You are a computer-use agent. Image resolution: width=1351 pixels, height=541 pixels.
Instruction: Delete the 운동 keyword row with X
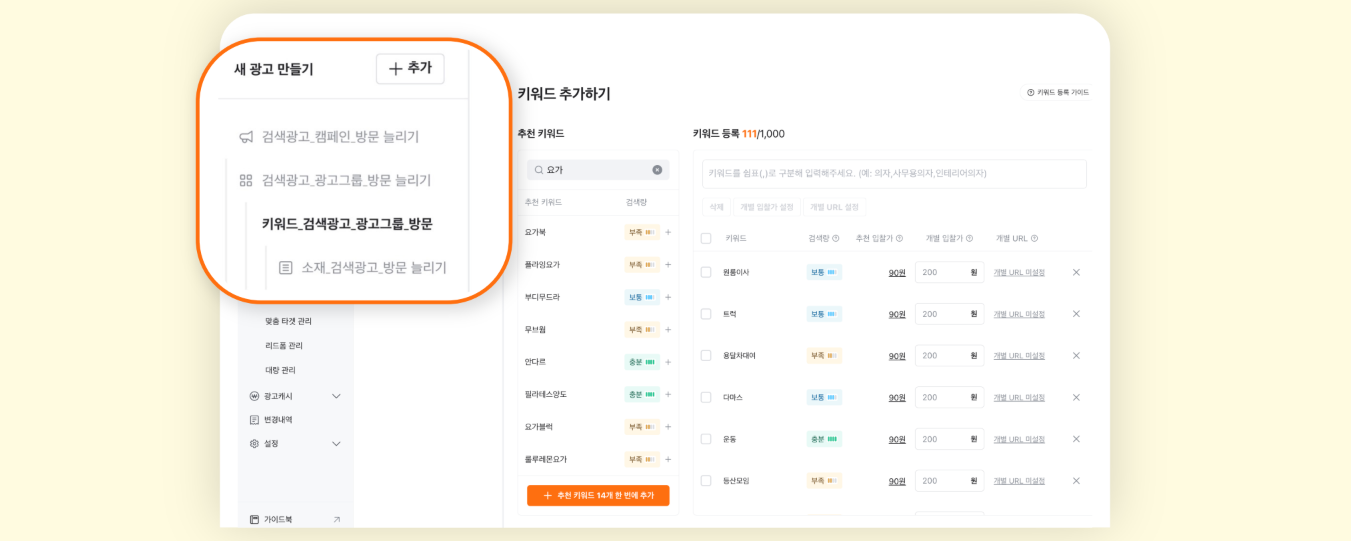(1076, 439)
